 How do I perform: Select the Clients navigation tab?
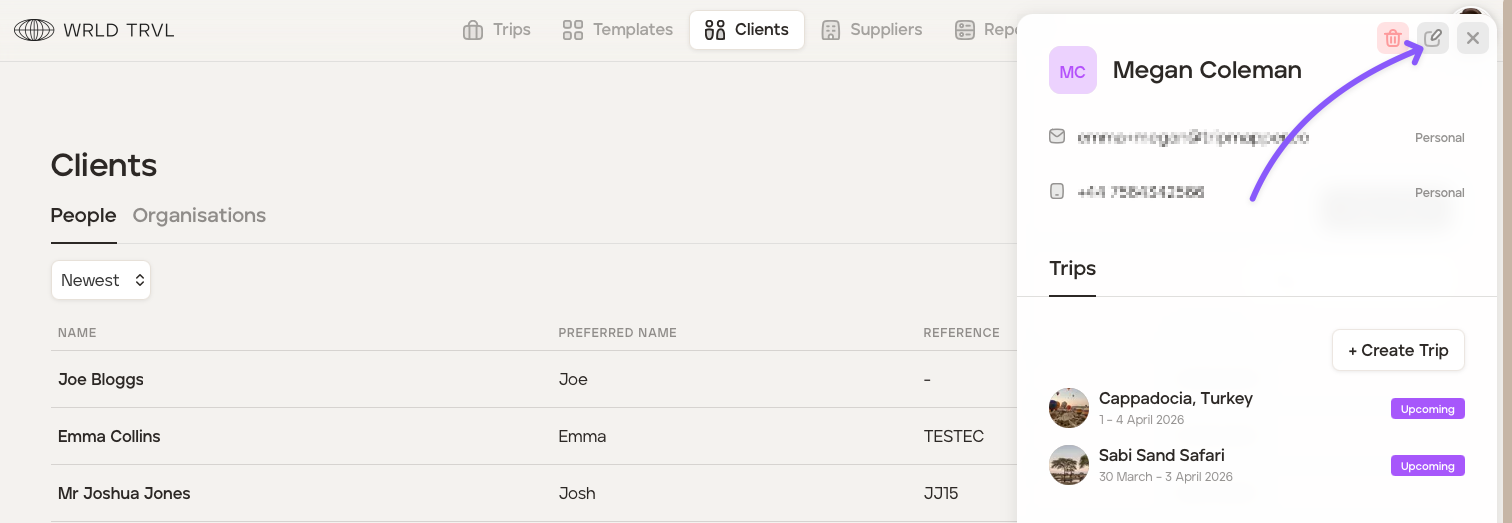click(747, 30)
